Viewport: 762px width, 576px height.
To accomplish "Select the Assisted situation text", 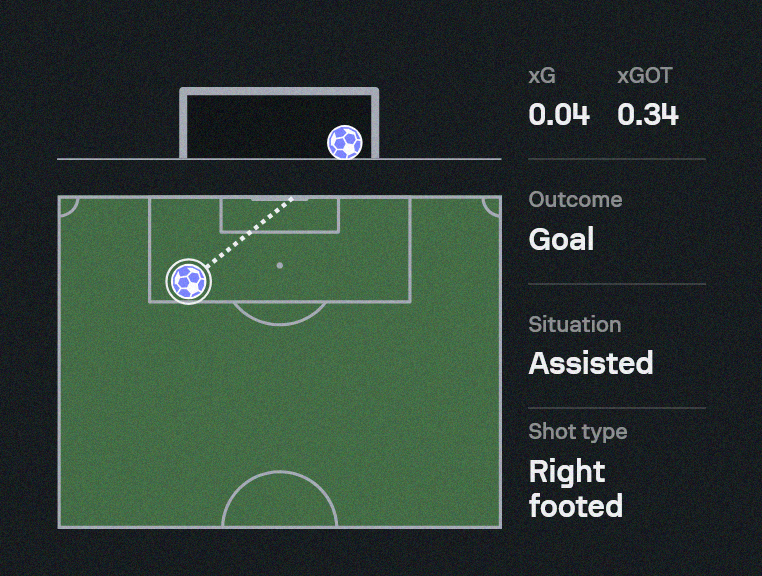I will point(591,363).
